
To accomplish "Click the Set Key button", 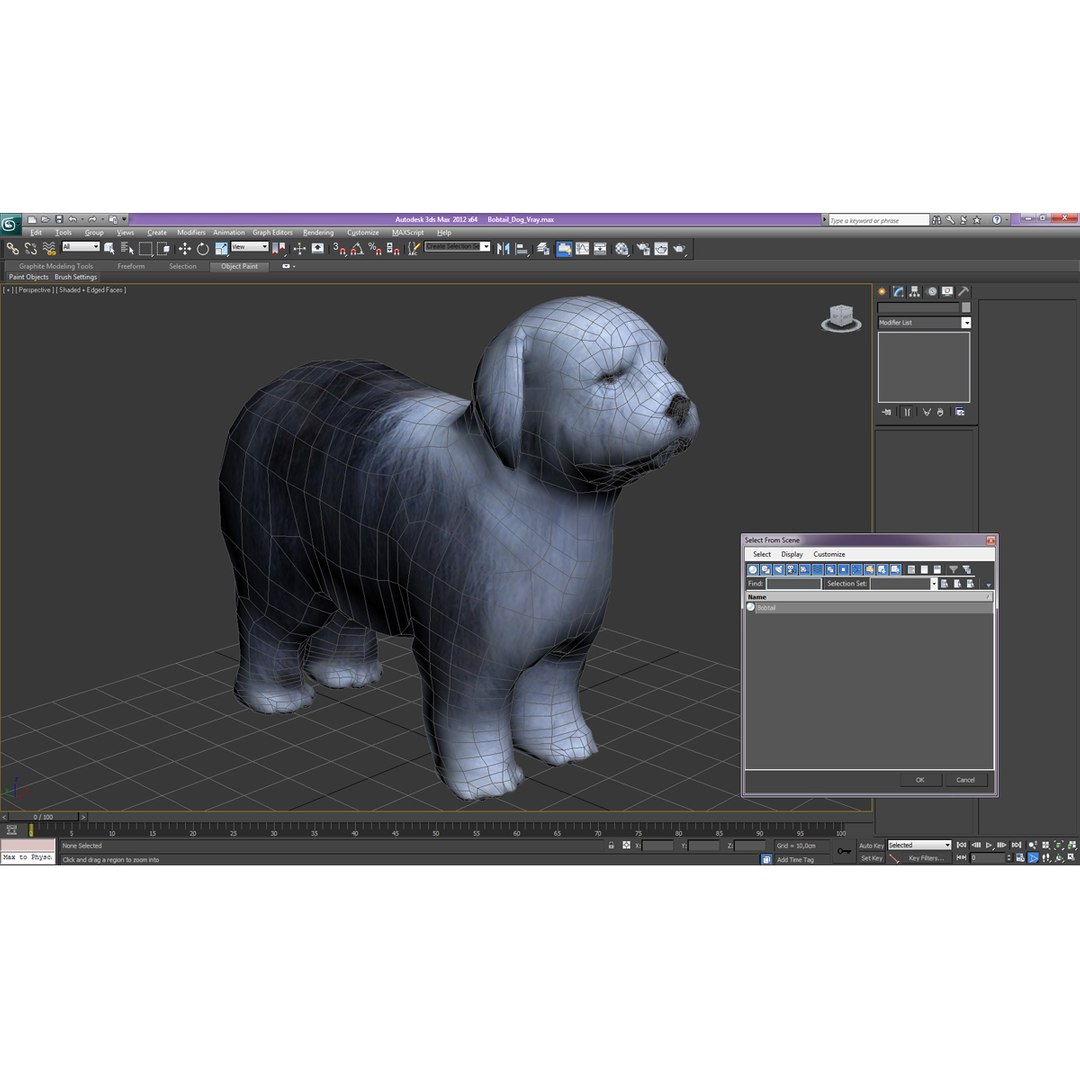I will click(x=871, y=858).
